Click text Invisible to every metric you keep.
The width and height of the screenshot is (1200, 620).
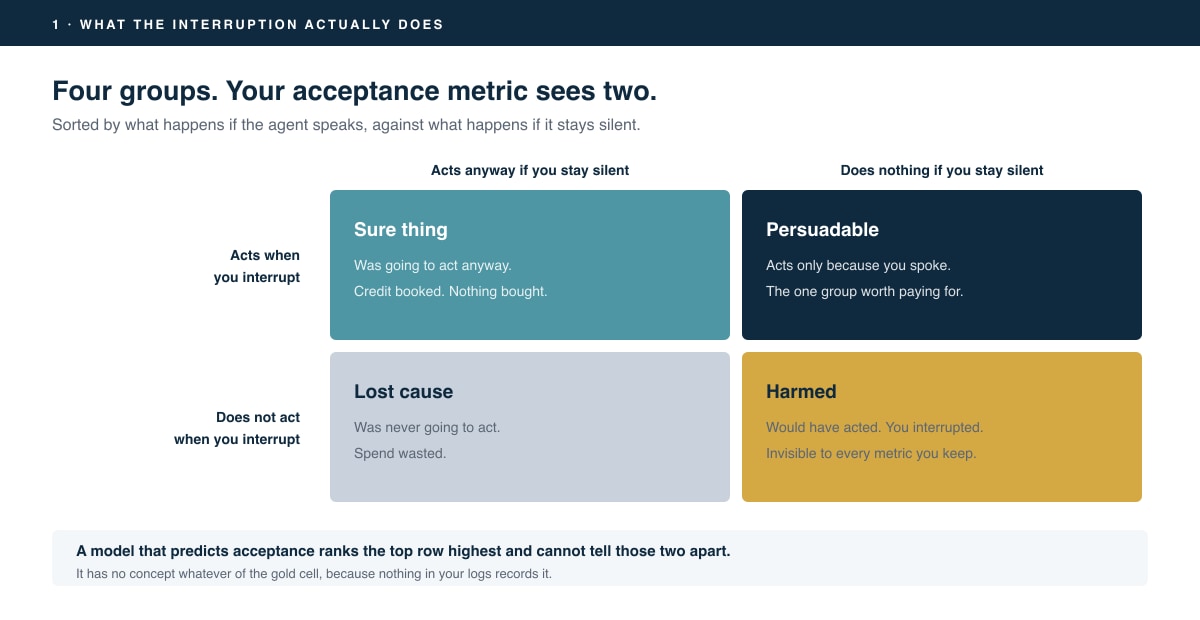871,454
